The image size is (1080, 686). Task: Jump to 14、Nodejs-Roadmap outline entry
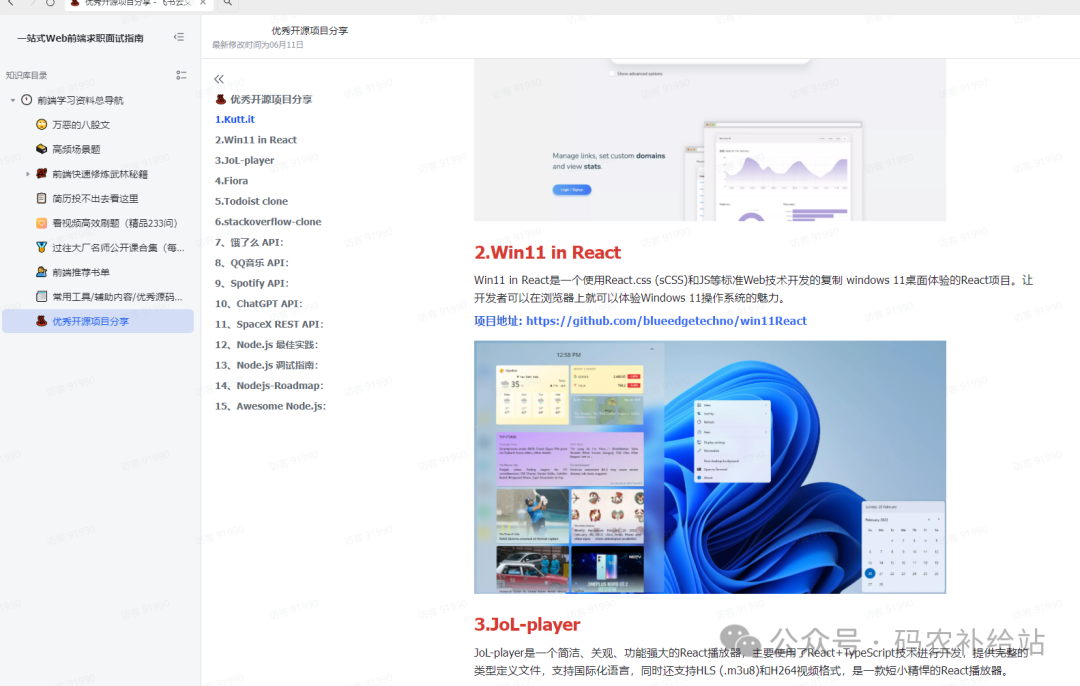(x=269, y=386)
